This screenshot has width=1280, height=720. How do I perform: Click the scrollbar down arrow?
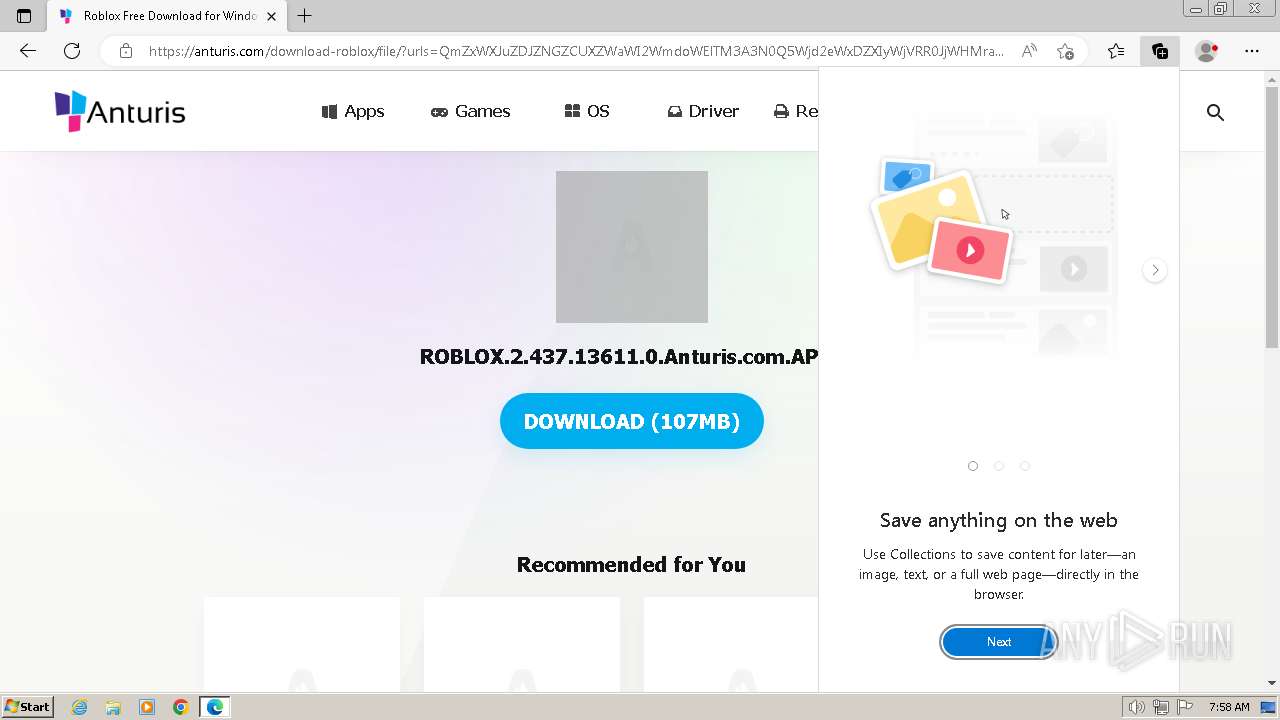click(1272, 683)
